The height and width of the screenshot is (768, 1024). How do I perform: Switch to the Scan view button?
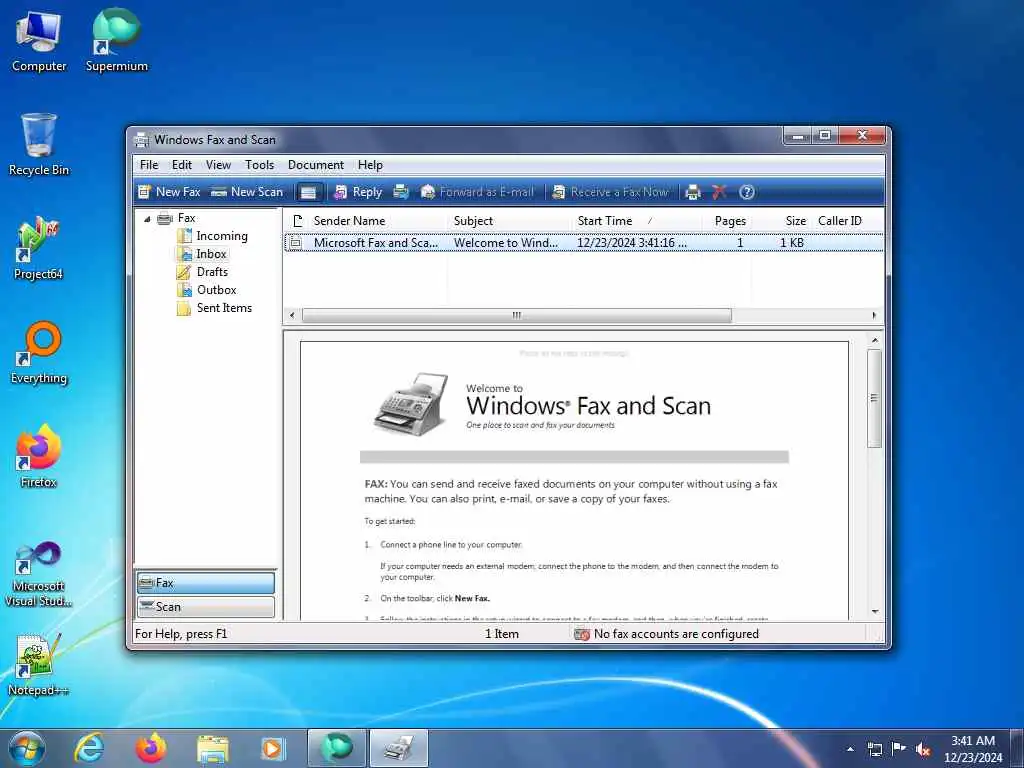tap(206, 607)
